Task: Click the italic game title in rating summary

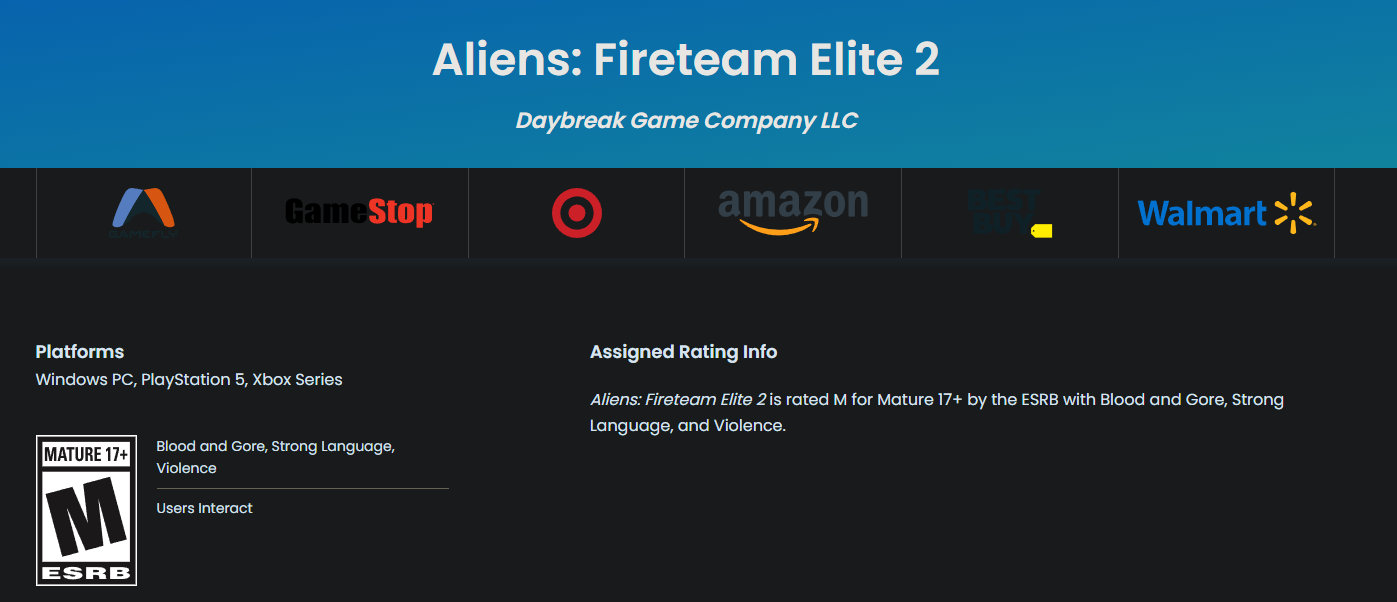Action: (x=678, y=400)
